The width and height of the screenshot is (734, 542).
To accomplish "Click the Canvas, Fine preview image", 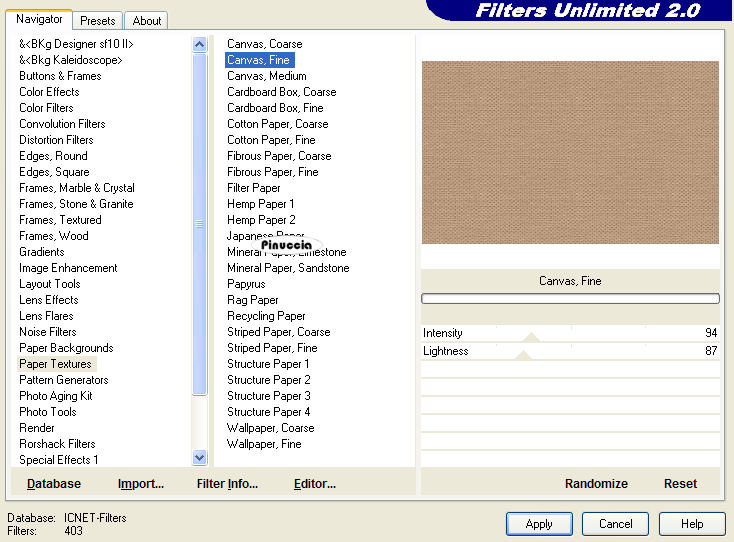I will (x=570, y=153).
